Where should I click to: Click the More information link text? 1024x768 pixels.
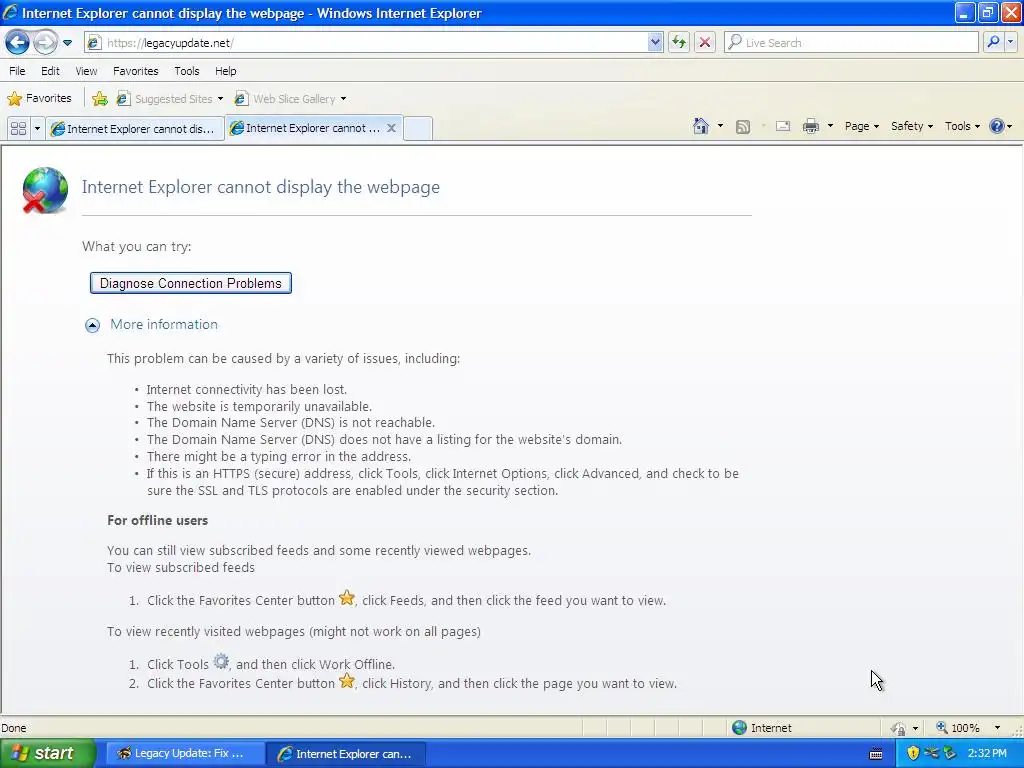tap(164, 325)
